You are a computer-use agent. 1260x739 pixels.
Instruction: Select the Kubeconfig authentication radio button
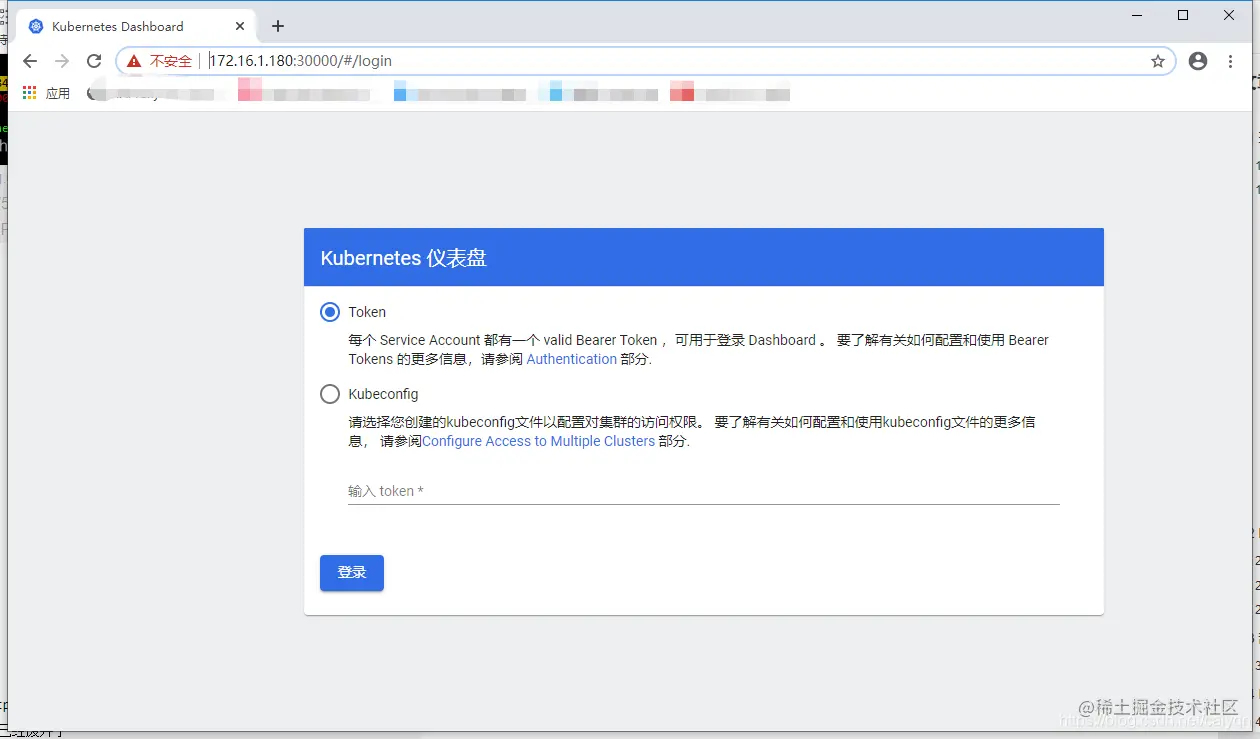pos(330,394)
